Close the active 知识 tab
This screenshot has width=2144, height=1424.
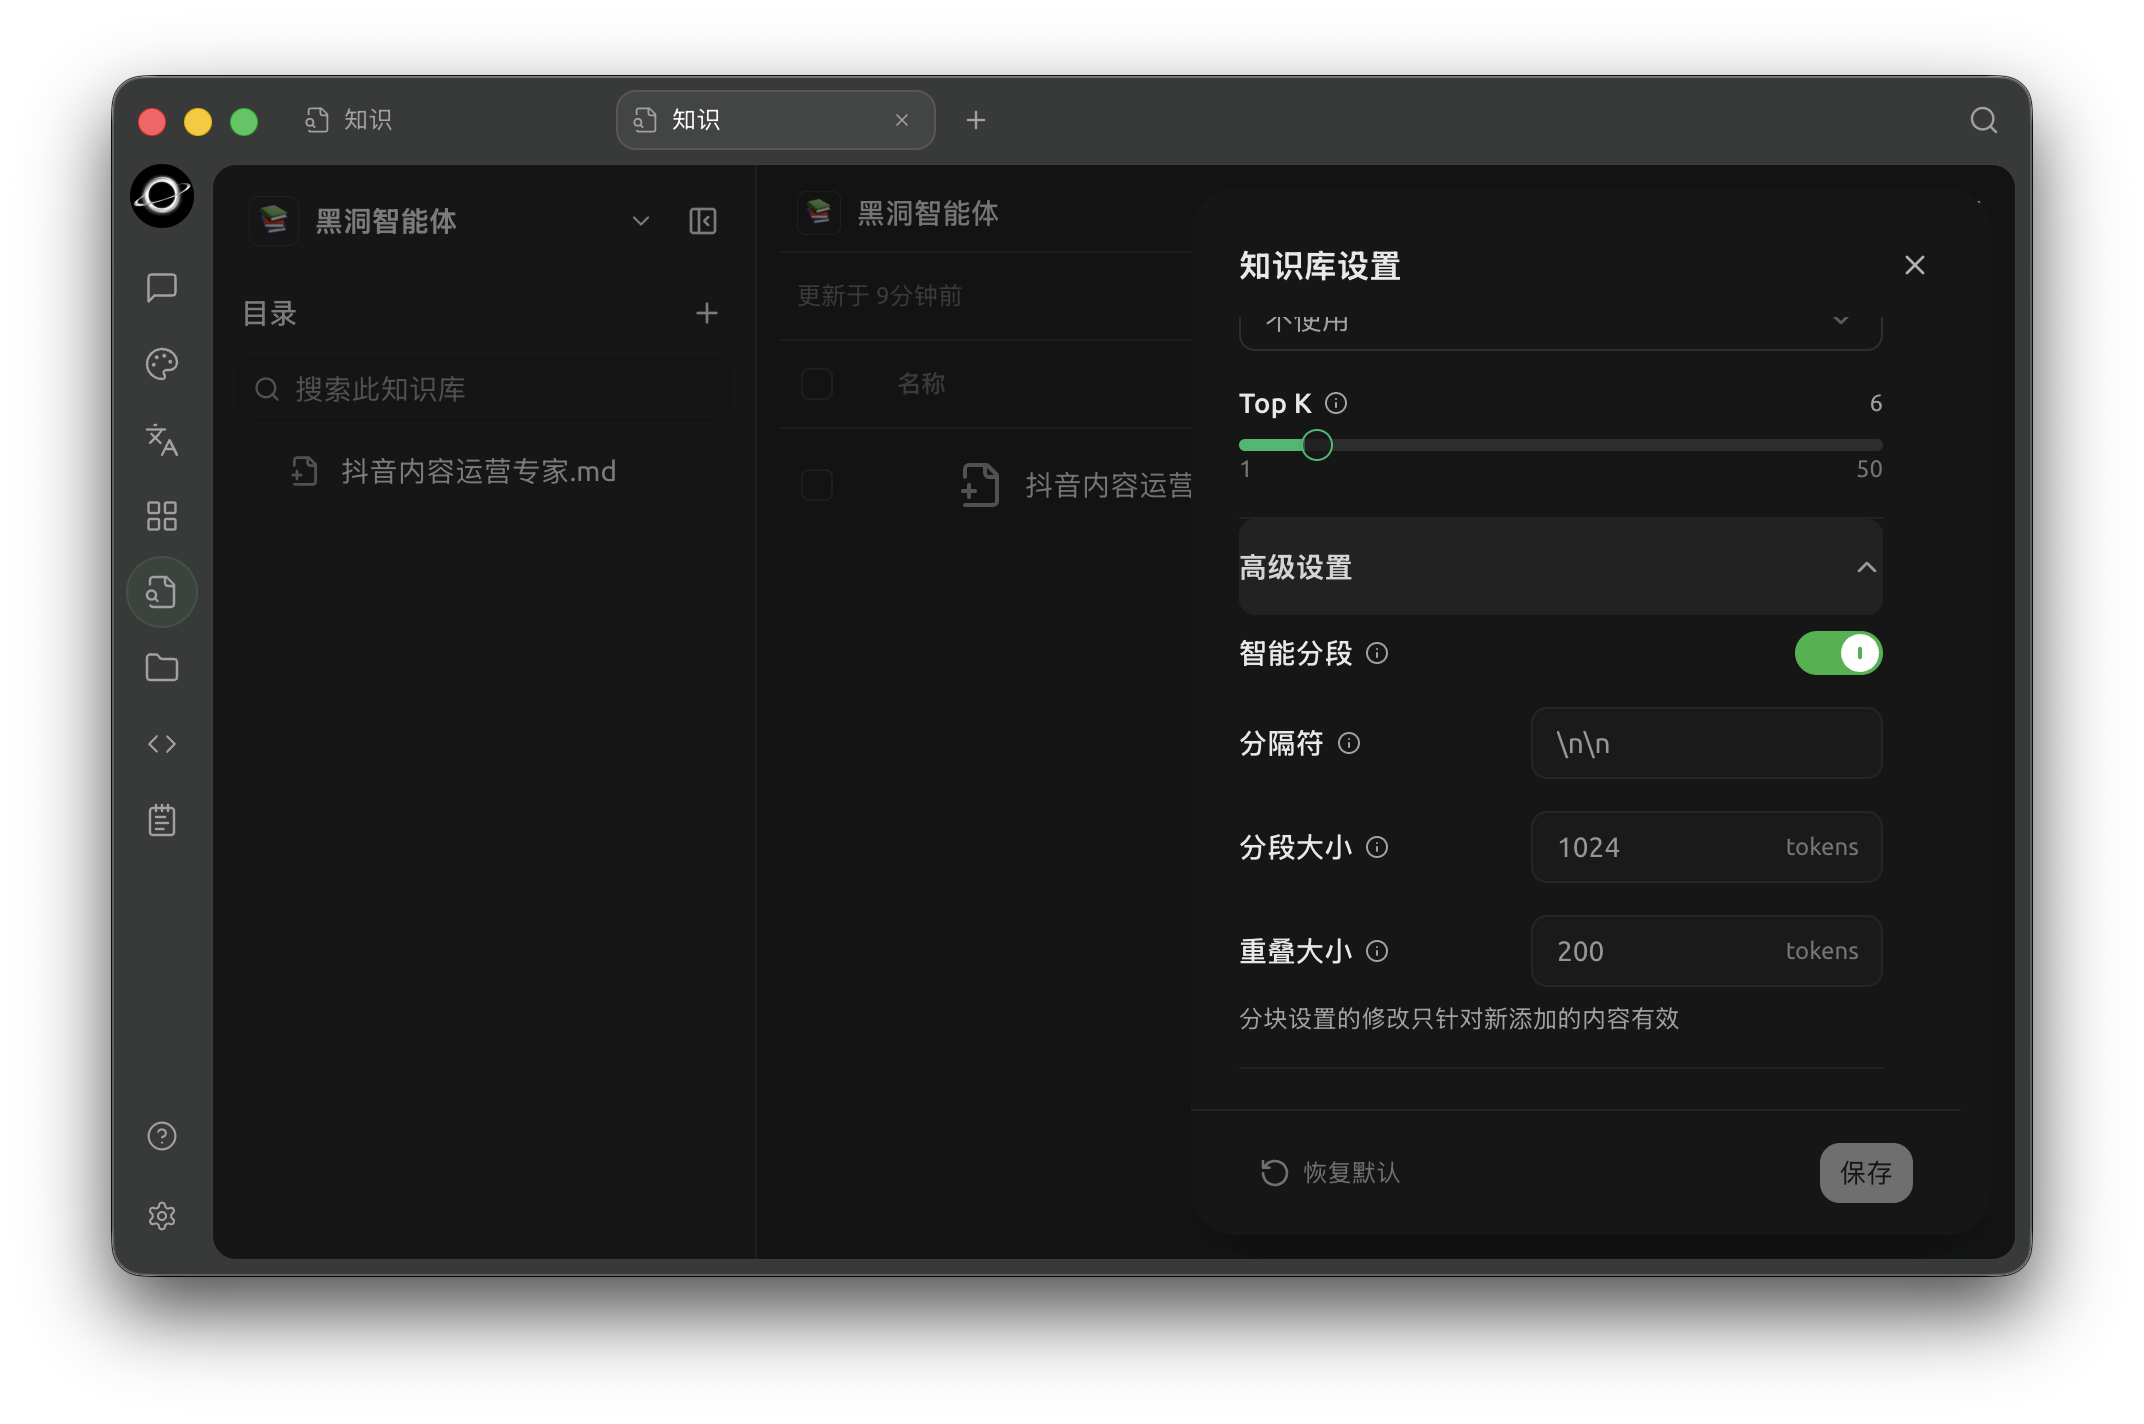point(902,120)
